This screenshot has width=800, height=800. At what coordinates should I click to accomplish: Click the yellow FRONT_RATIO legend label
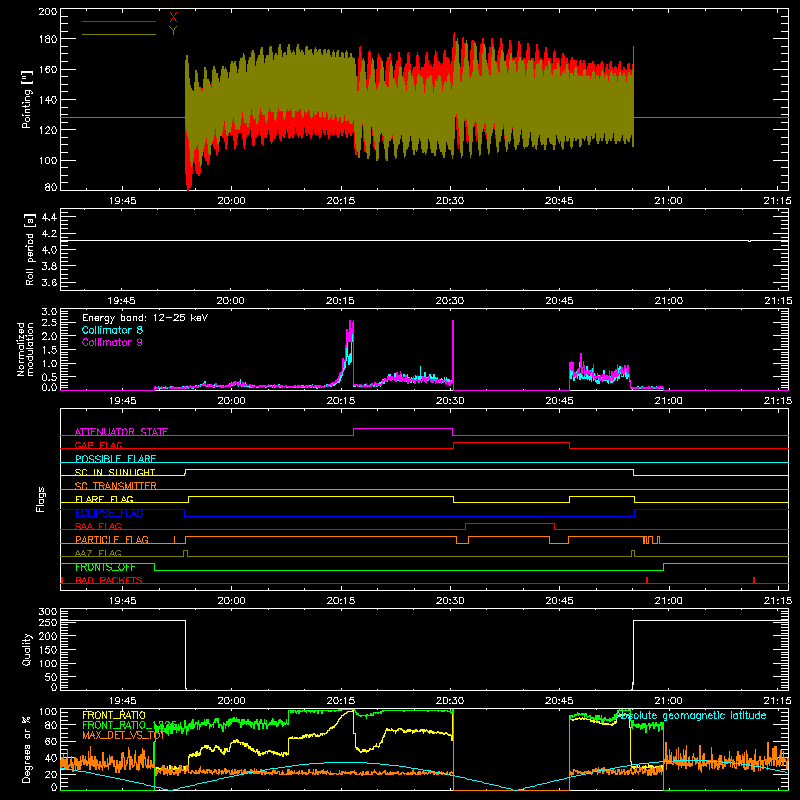114,715
